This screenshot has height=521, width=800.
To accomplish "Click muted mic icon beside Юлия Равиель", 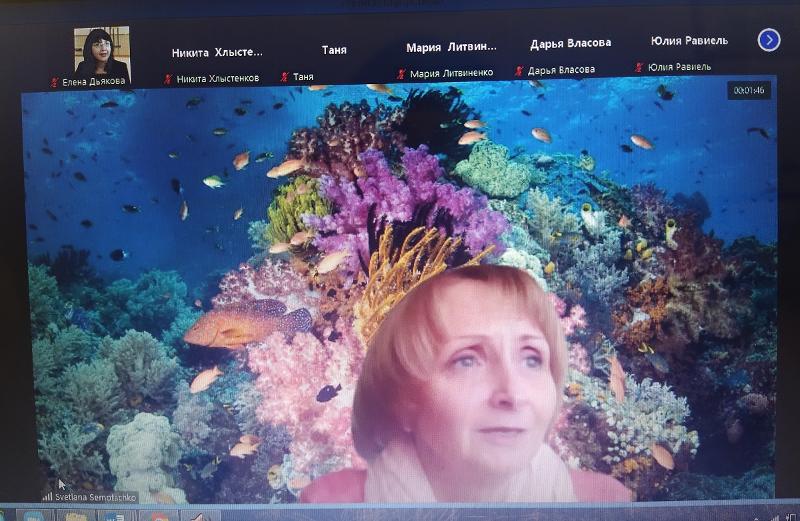I will (640, 67).
